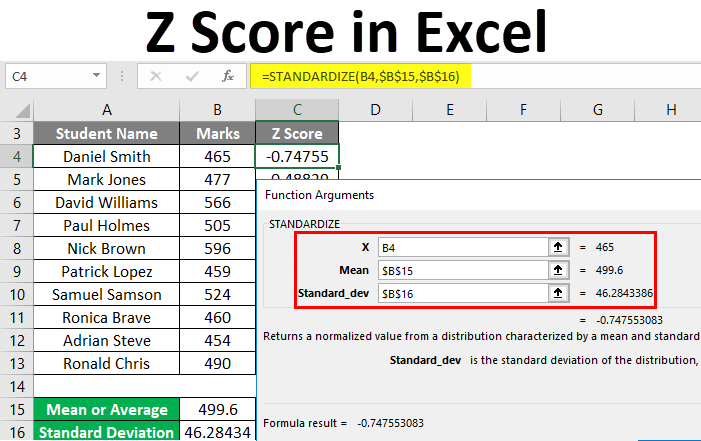Select marks cell with value 454
Viewport: 701px width, 441px height.
coord(217,341)
